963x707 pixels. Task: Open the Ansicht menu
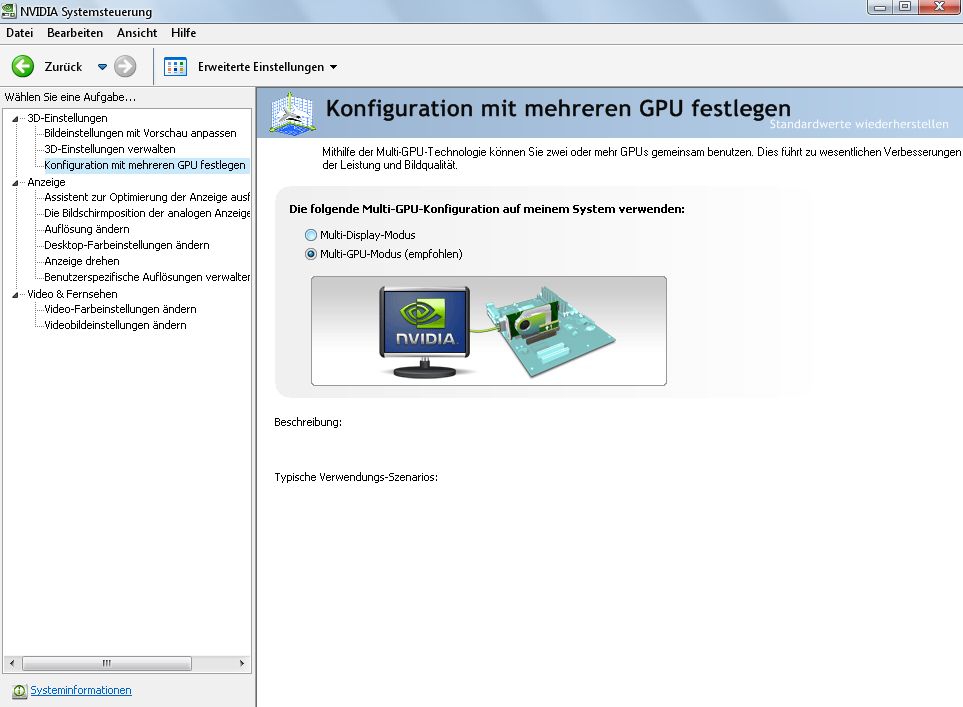tap(137, 33)
